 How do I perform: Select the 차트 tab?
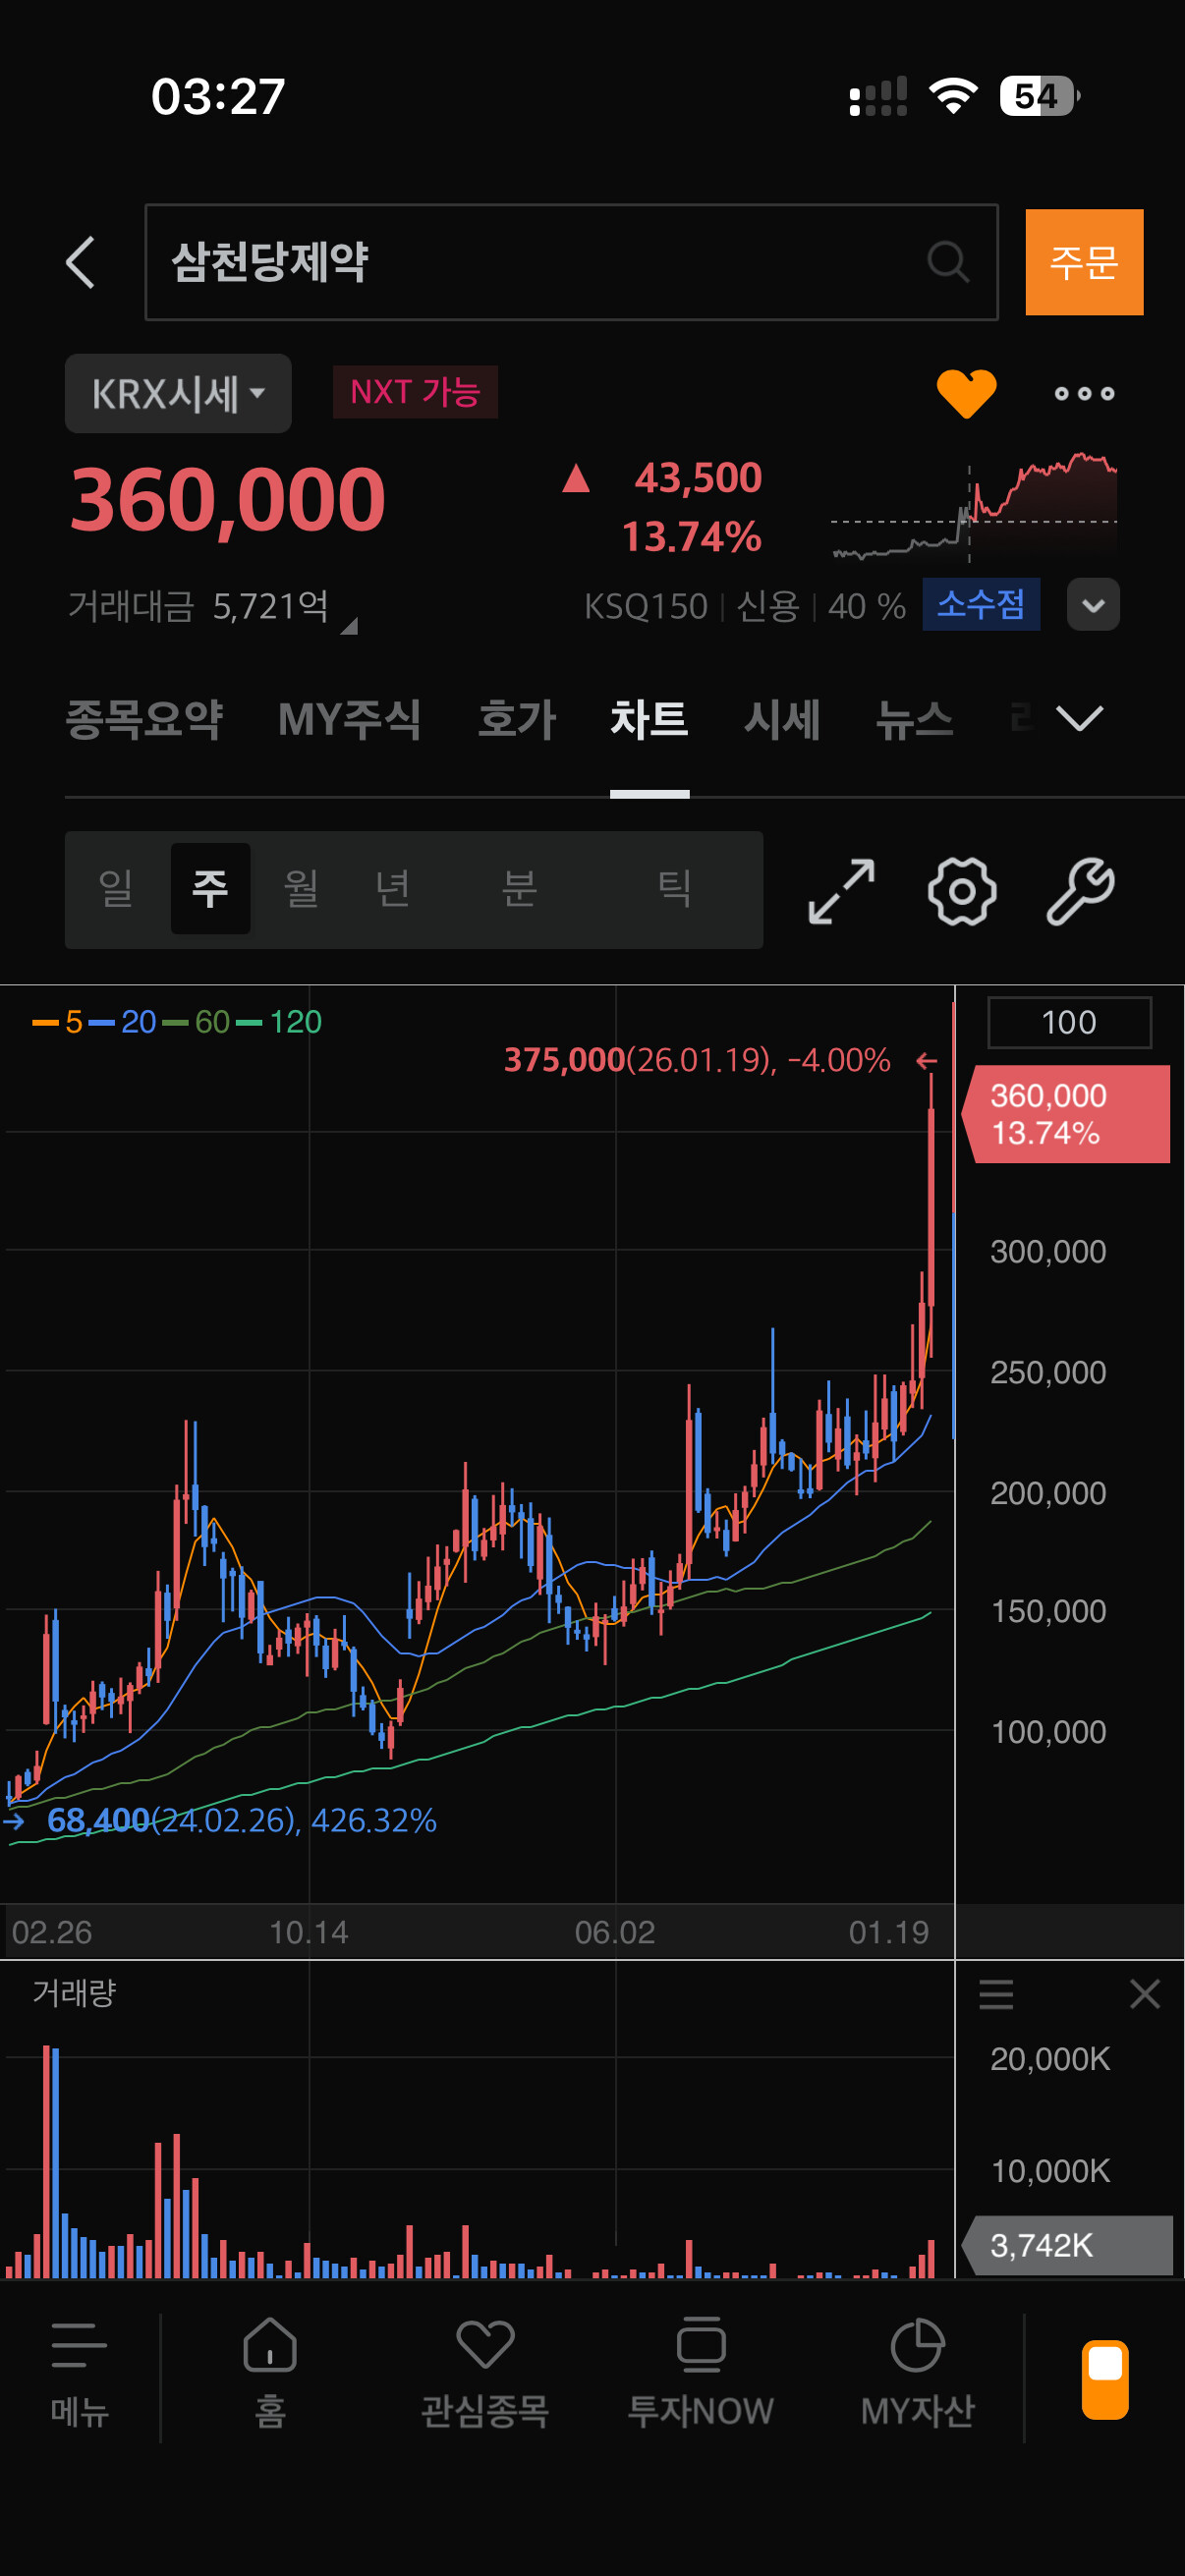(x=649, y=719)
